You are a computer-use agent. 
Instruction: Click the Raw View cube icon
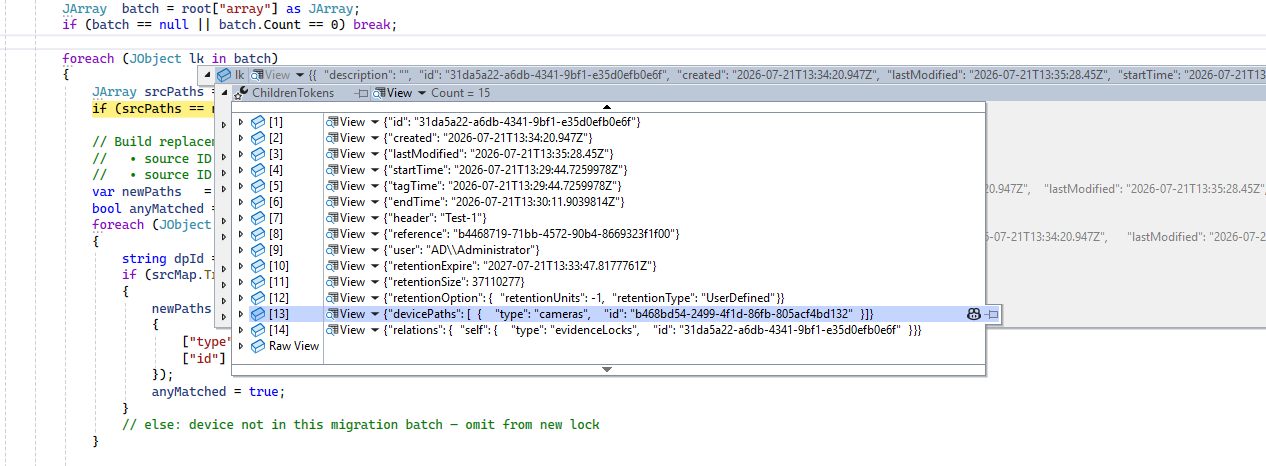(x=258, y=347)
